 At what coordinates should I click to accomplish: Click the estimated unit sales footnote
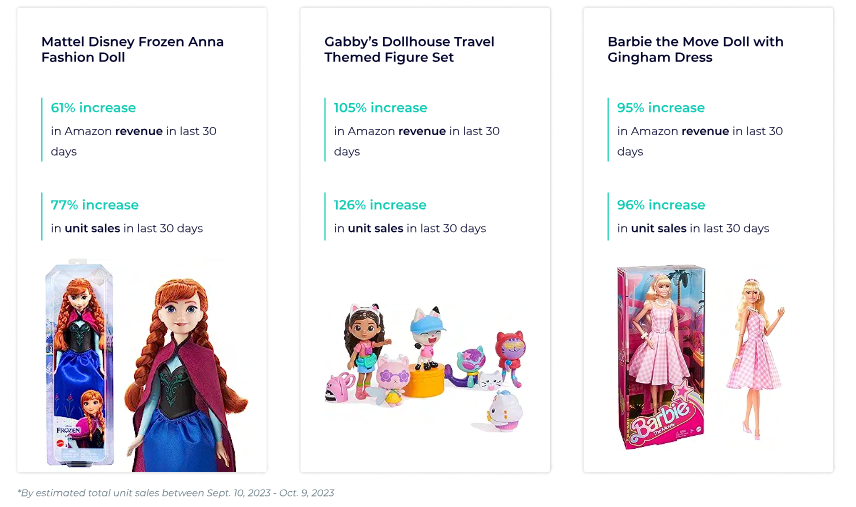coord(176,493)
